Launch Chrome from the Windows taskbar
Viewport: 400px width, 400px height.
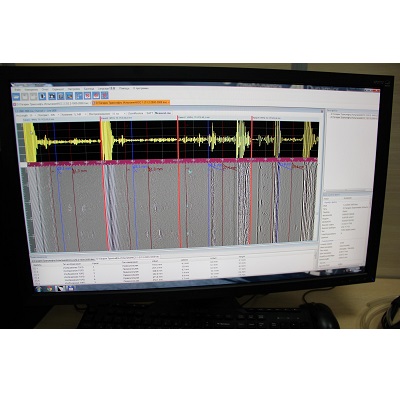pyautogui.click(x=50, y=288)
